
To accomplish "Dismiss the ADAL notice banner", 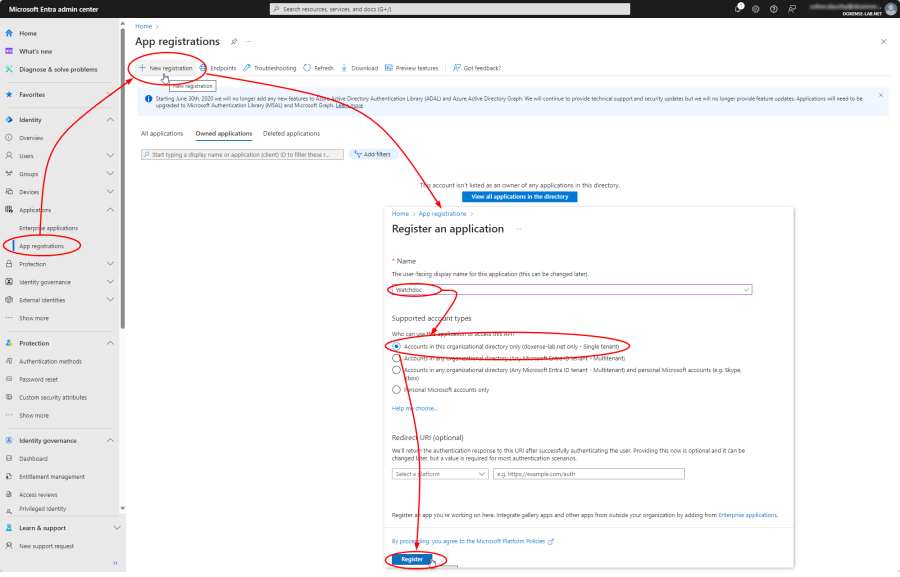I will tap(881, 95).
